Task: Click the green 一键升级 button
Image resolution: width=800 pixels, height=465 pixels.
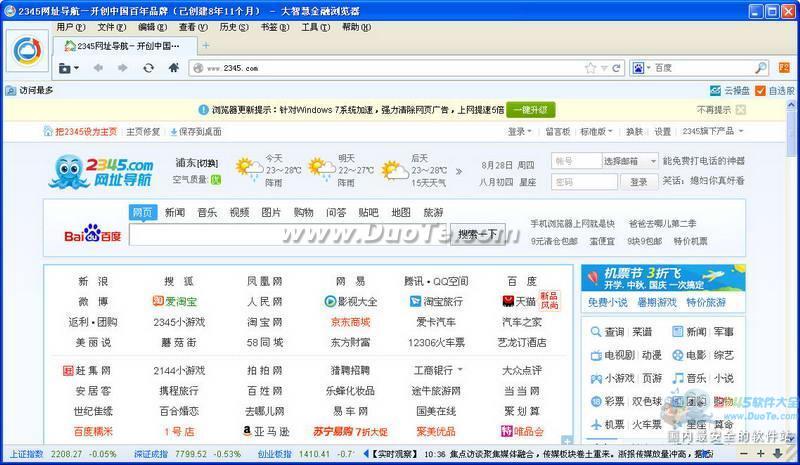Action: [531, 110]
